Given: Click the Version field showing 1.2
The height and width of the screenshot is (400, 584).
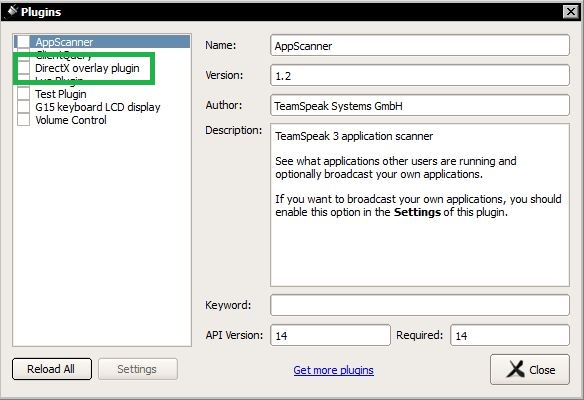Looking at the screenshot, I should click(420, 75).
